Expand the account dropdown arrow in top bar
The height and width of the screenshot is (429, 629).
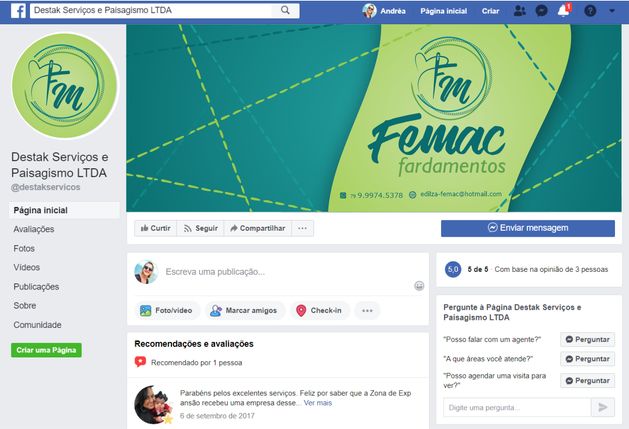tap(612, 11)
